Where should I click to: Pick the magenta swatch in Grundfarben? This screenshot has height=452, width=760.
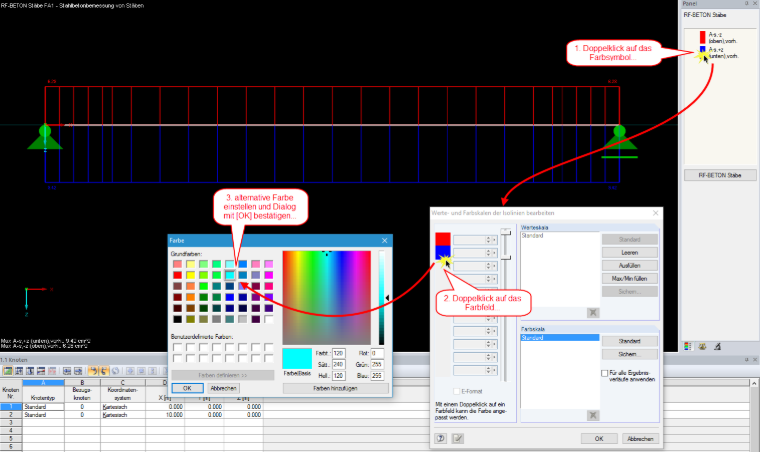269,275
